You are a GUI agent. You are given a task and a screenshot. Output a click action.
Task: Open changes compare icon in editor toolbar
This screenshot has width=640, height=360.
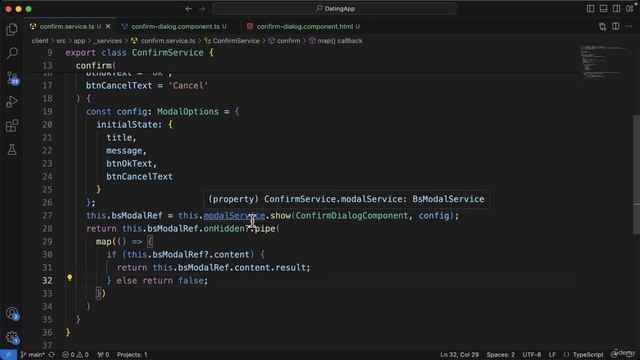click(x=602, y=27)
